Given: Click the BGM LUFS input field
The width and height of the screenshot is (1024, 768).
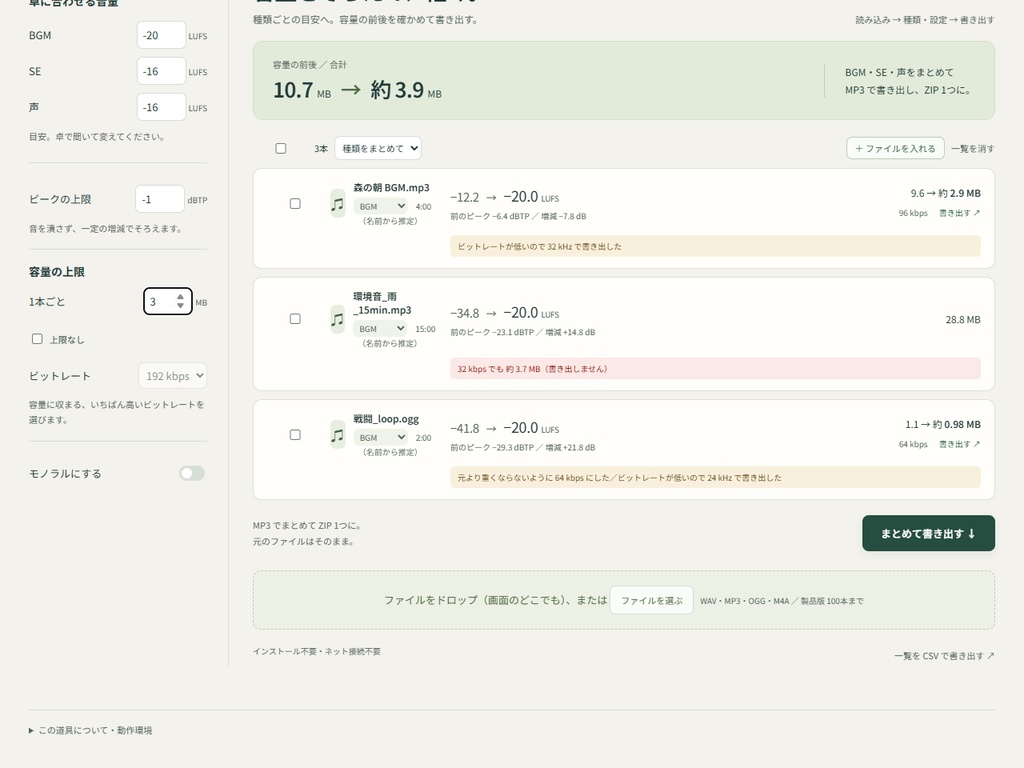Looking at the screenshot, I should click(161, 35).
